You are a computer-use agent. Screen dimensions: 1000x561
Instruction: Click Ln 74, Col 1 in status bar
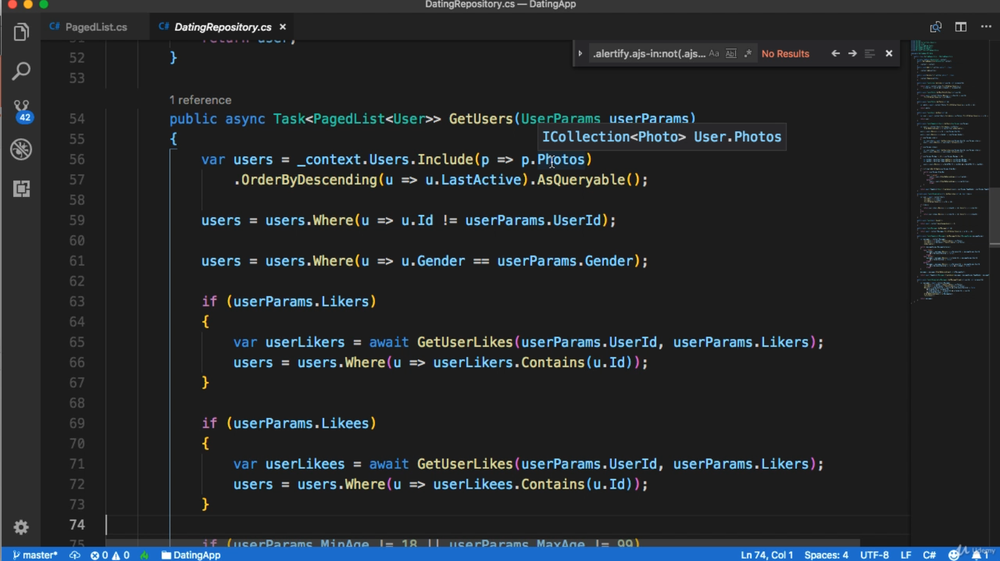point(767,555)
